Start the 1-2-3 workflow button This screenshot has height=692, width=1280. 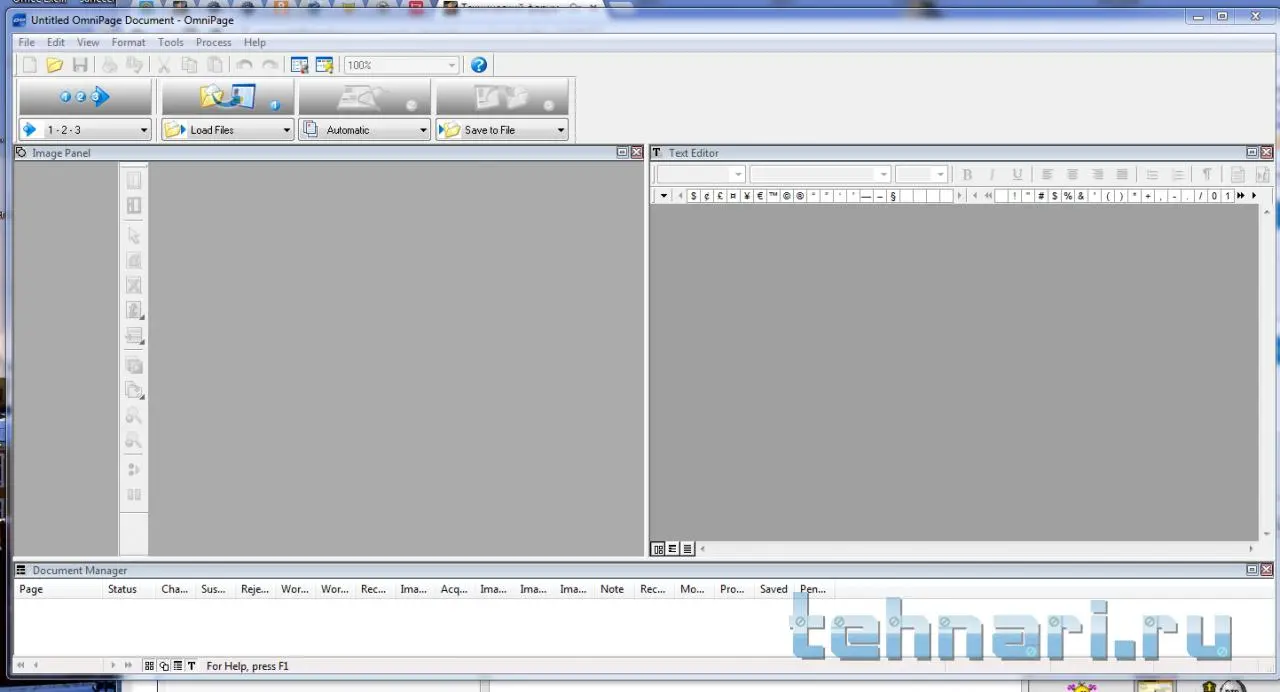(85, 97)
